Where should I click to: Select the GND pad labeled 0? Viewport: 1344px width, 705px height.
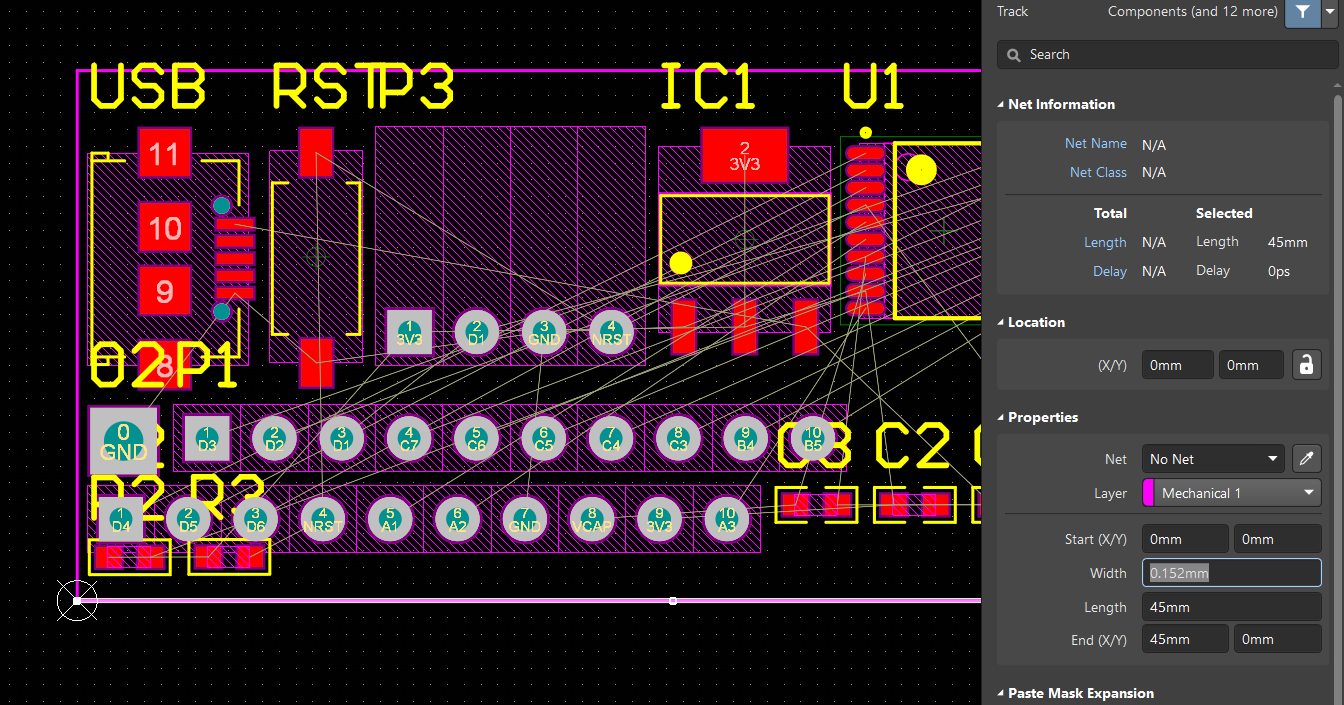click(x=123, y=438)
